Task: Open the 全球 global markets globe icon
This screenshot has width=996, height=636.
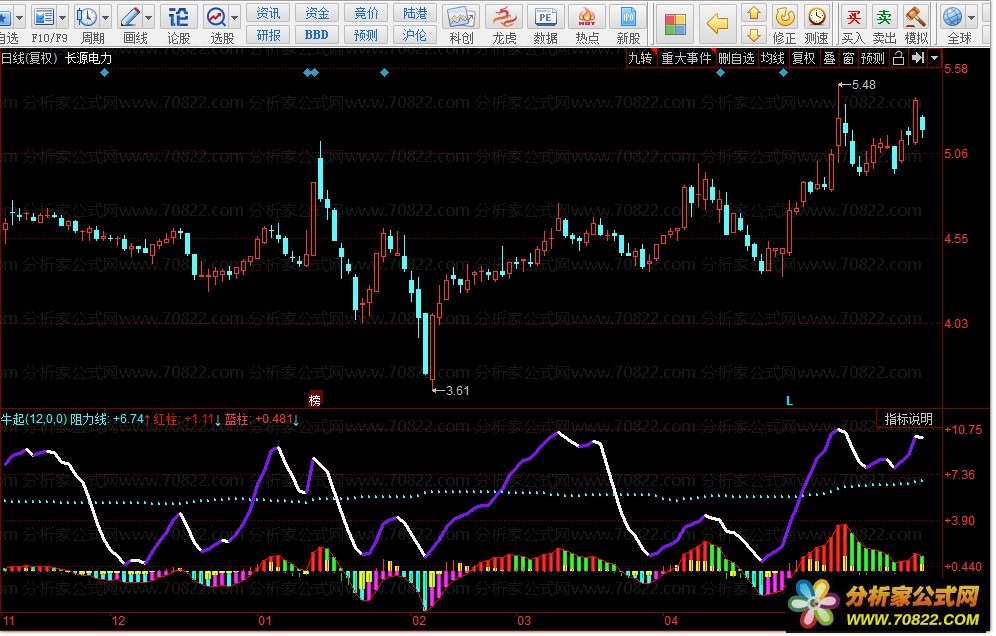Action: pos(952,17)
